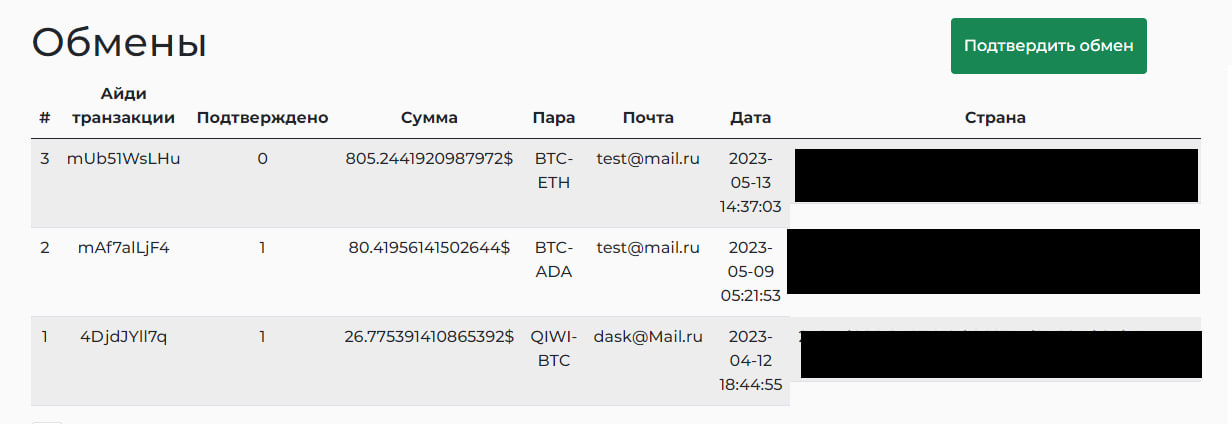
Task: Click the BTC-ETH pair cell
Action: pyautogui.click(x=553, y=170)
